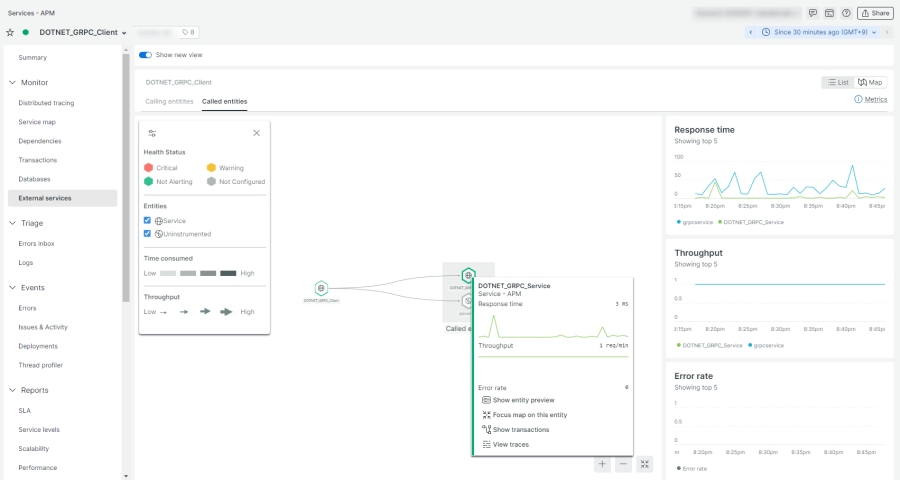This screenshot has height=480, width=900.
Task: Collapse the Triage section in sidebar
Action: pyautogui.click(x=13, y=223)
